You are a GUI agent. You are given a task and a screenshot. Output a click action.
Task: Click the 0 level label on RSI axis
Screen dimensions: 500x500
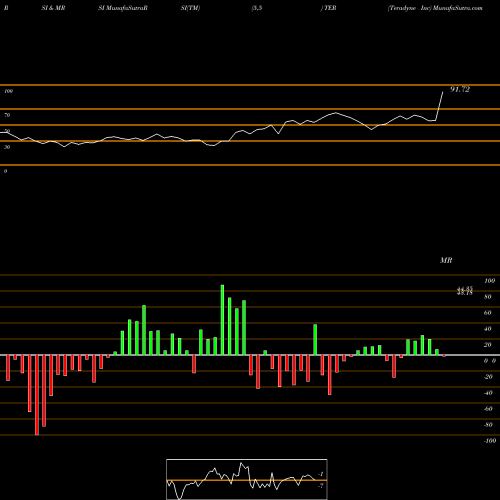[x=5, y=171]
